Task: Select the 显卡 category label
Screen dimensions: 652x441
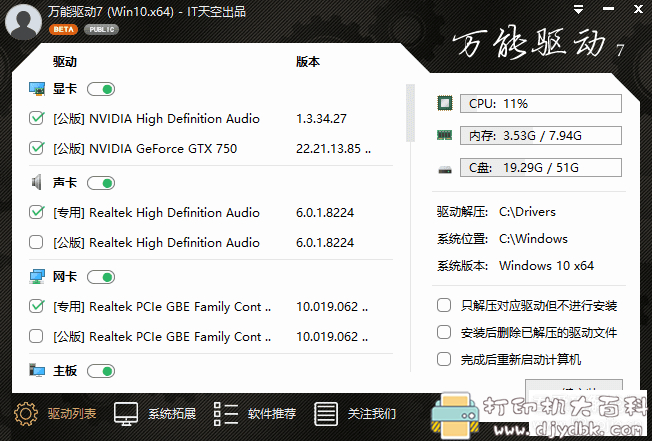Action: point(65,89)
